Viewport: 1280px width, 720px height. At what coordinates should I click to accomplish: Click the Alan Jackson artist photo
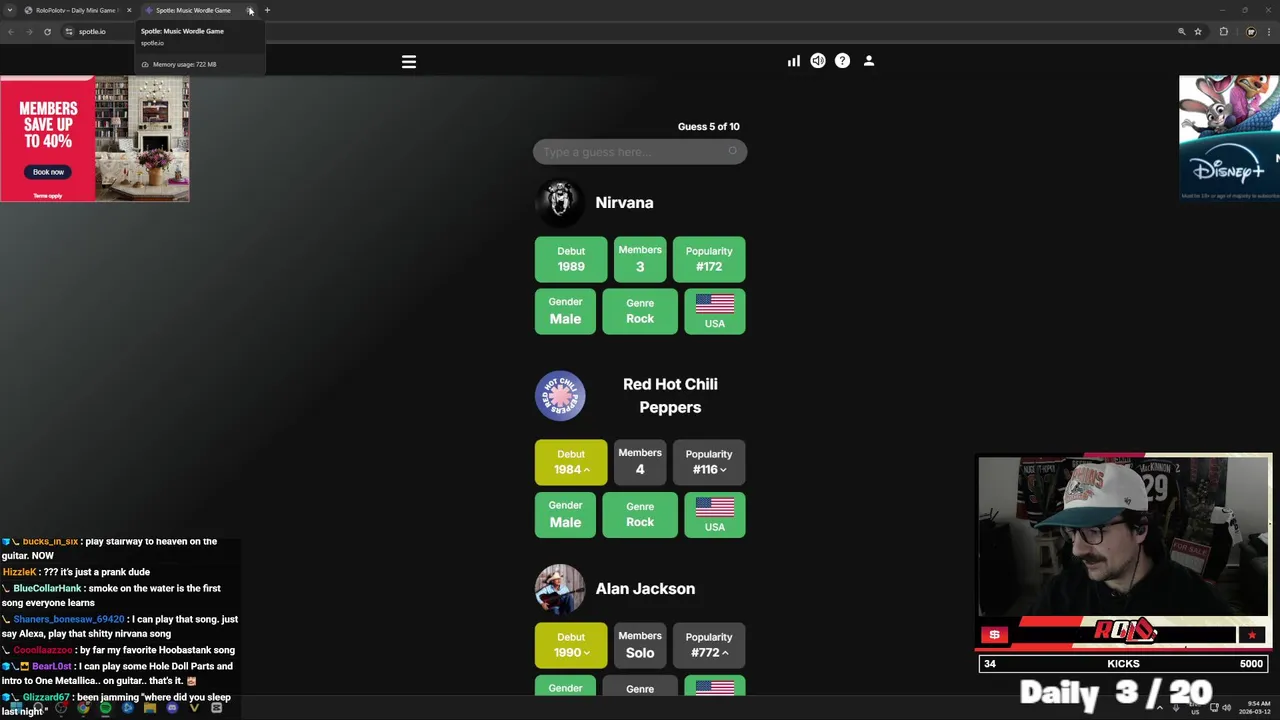coord(560,589)
